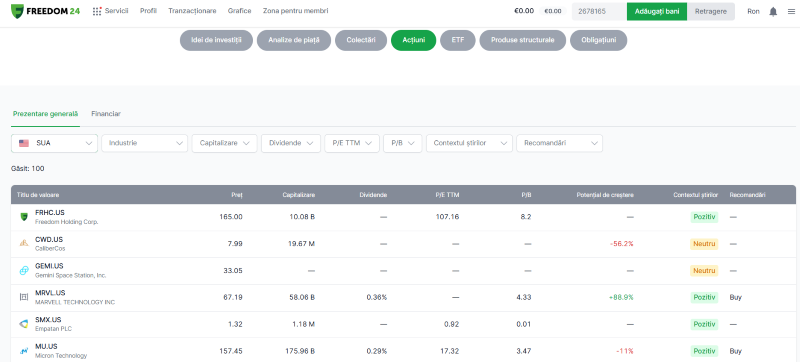Sort by Potențial de creștere header
Viewport: 800px width, 362px height.
(x=605, y=195)
